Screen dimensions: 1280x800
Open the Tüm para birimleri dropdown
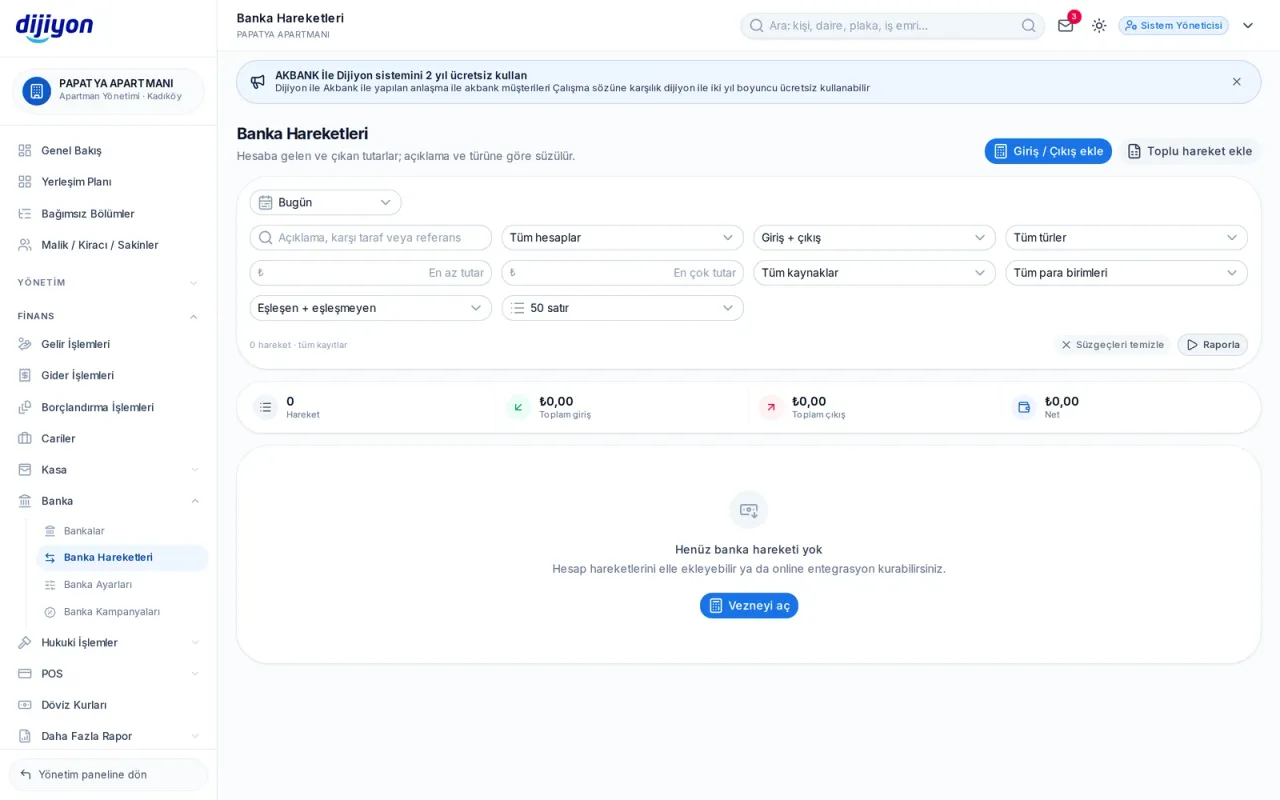point(1126,272)
